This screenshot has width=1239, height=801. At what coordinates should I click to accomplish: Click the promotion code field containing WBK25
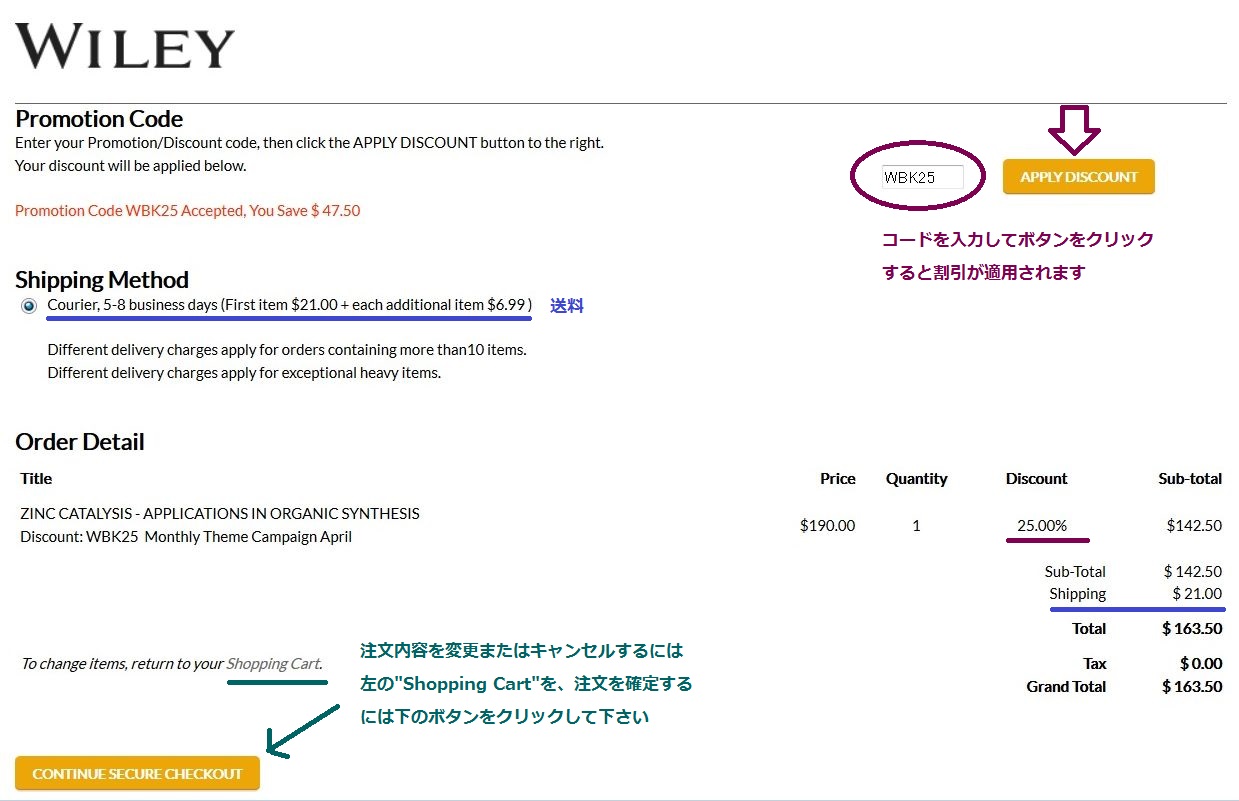(921, 177)
